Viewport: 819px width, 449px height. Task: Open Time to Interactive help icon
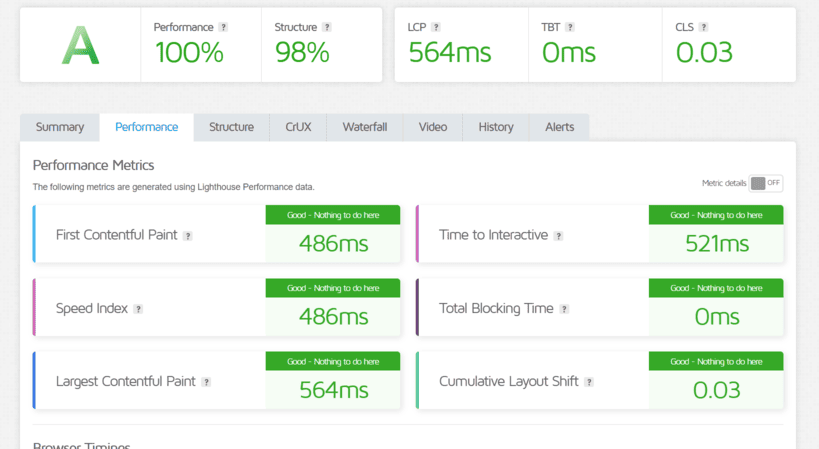(x=558, y=236)
